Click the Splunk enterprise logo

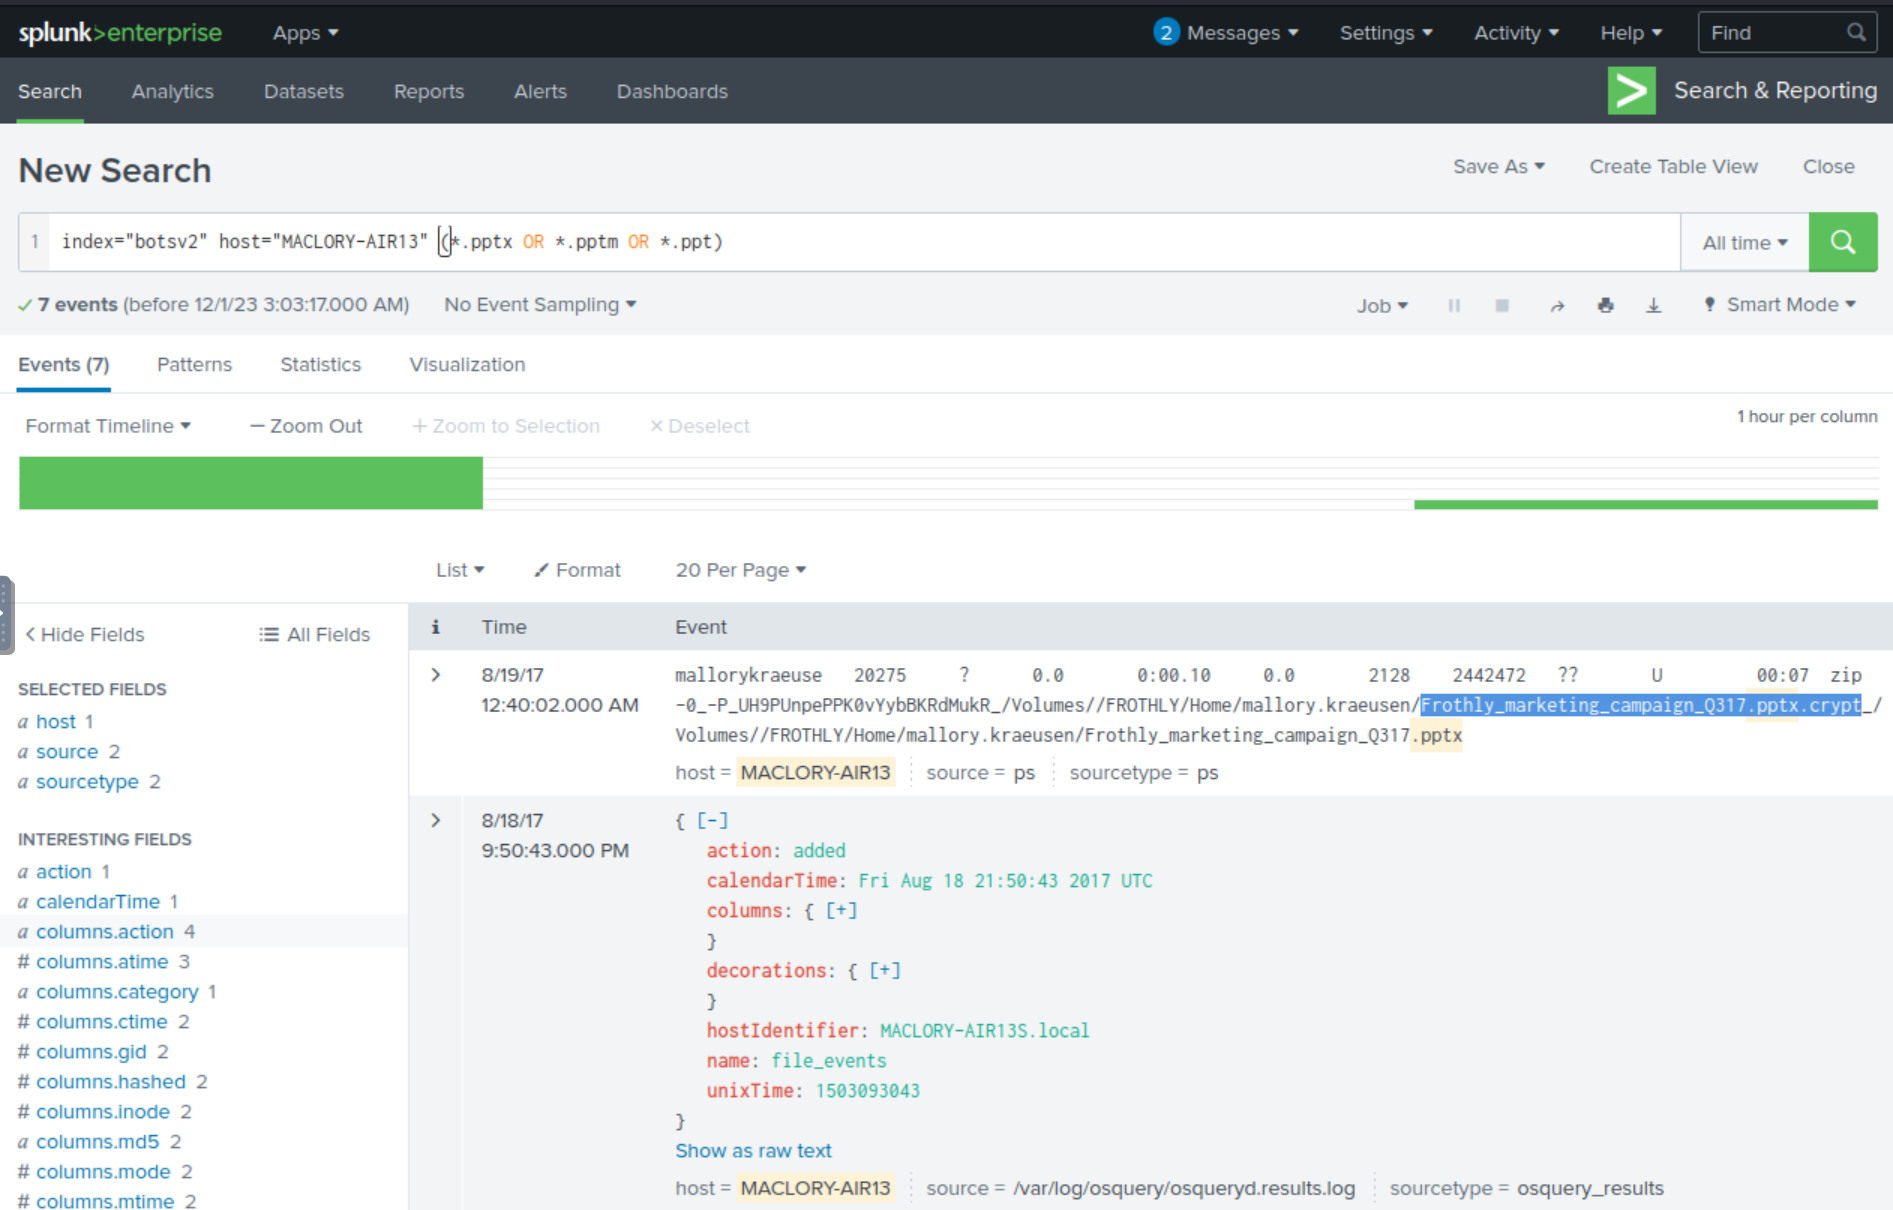coord(120,33)
